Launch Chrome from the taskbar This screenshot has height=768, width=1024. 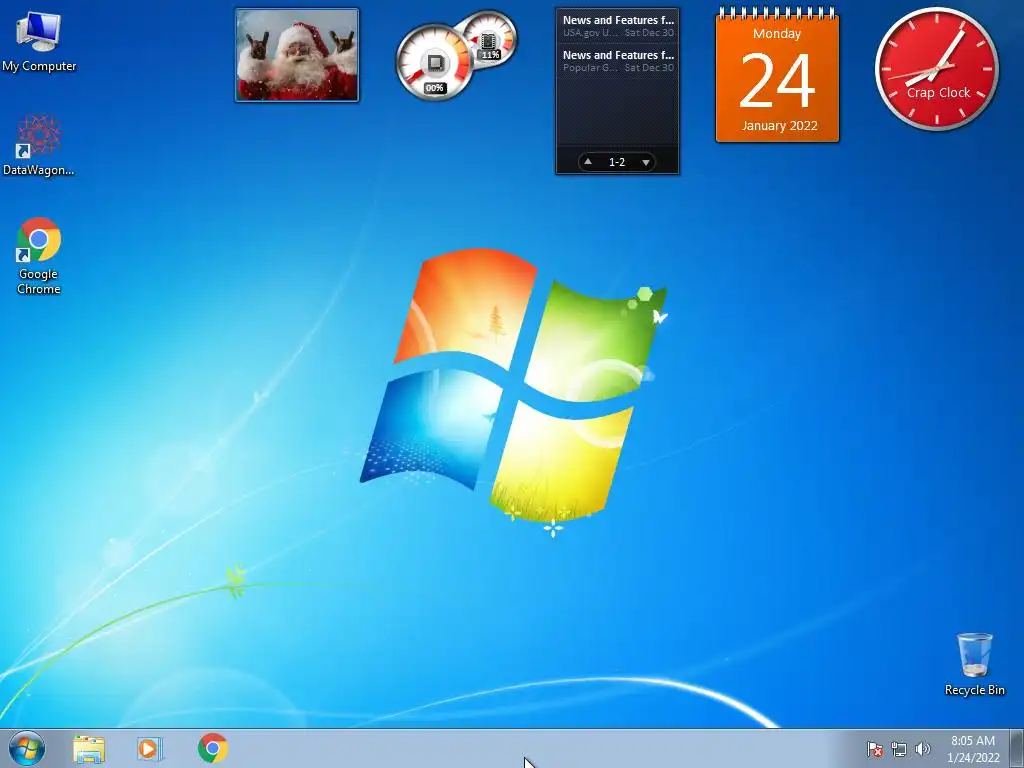click(x=213, y=748)
